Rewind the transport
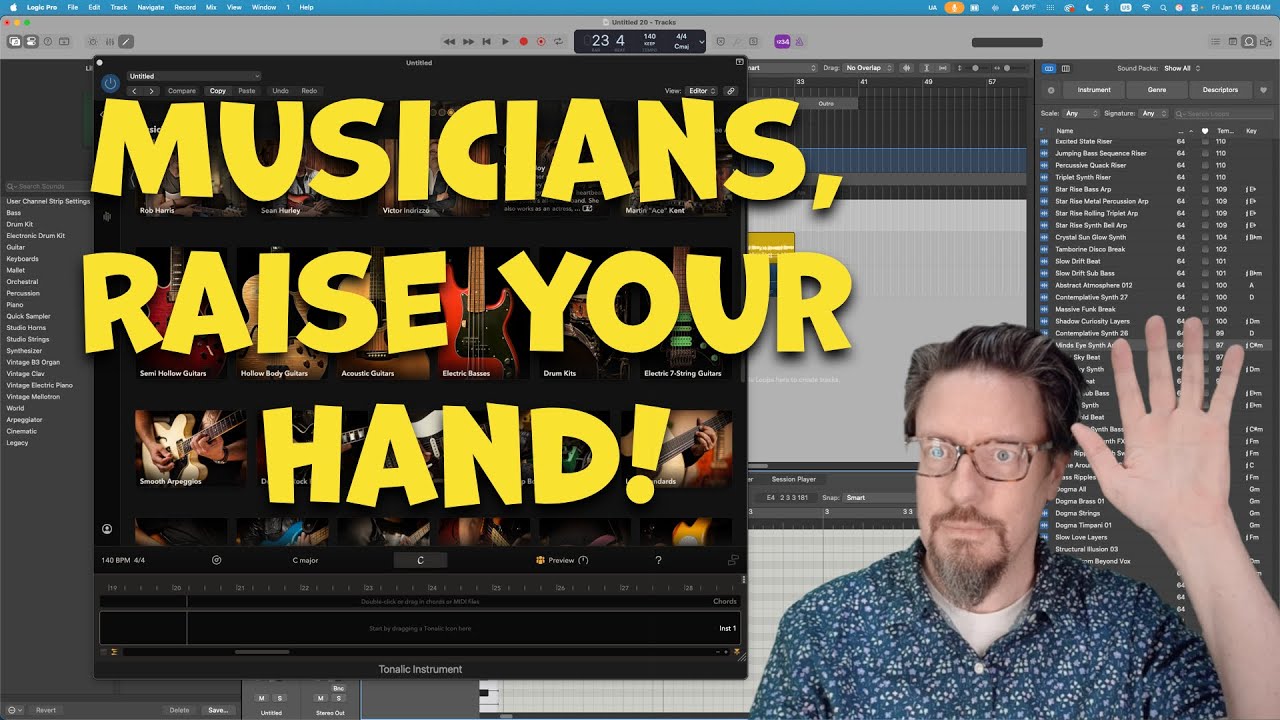The width and height of the screenshot is (1280, 720). point(450,41)
